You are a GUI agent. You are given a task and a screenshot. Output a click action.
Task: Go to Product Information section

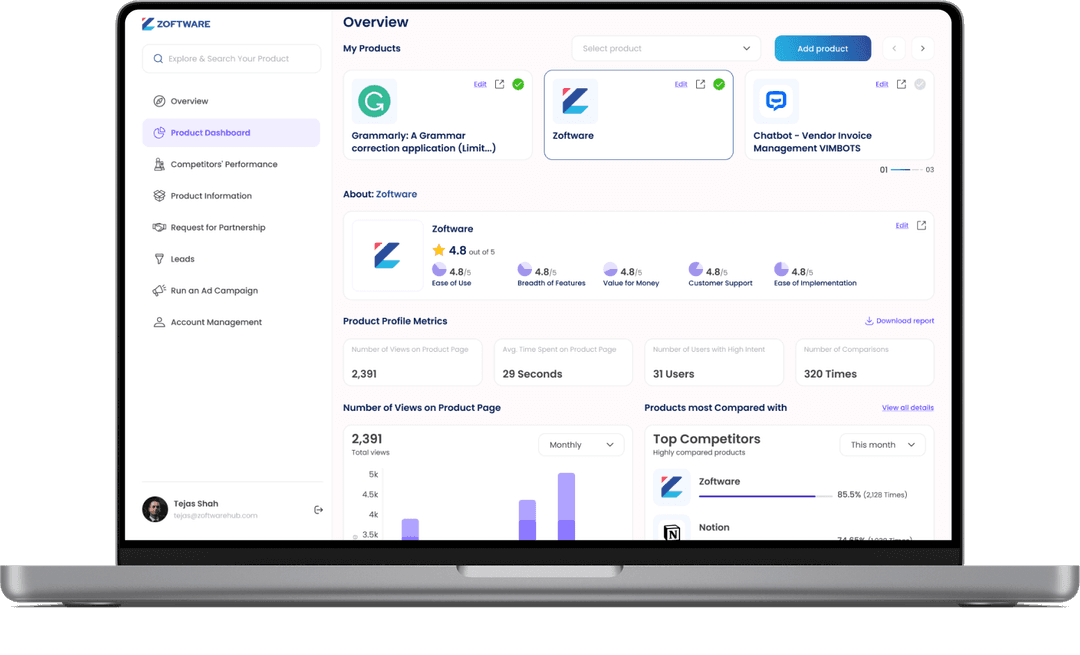click(x=231, y=196)
